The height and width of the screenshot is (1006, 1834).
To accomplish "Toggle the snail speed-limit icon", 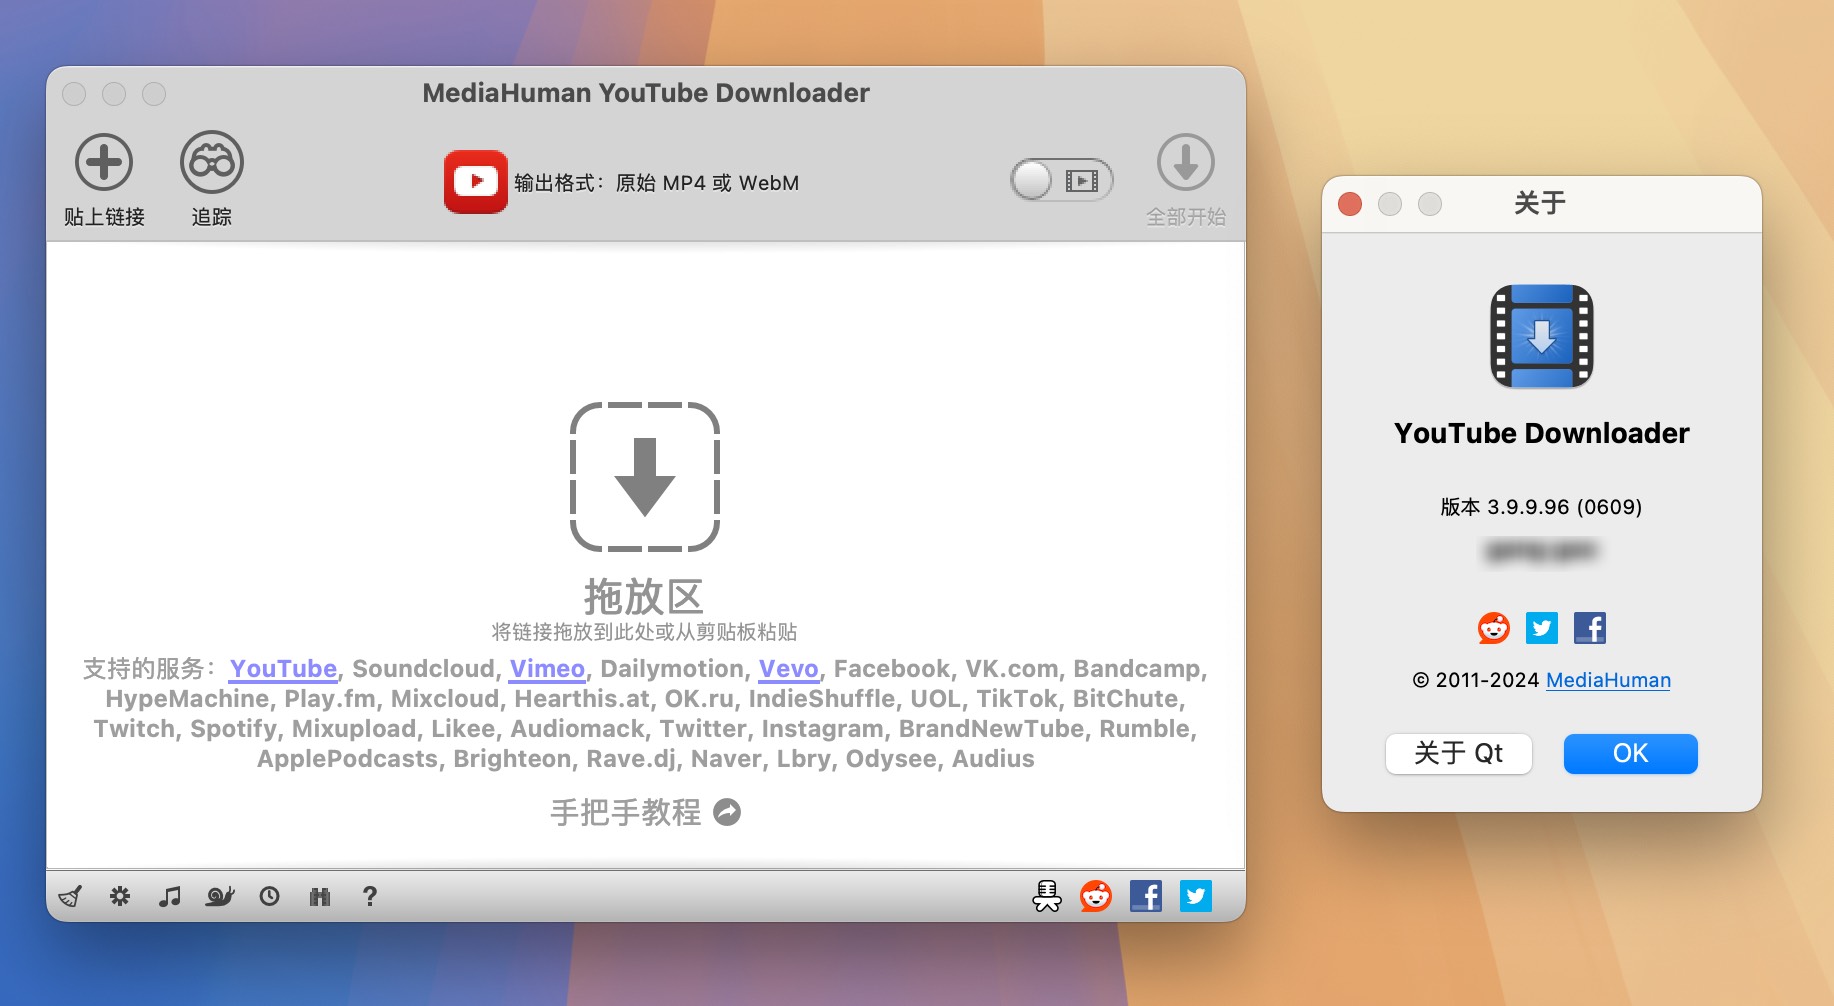I will click(x=220, y=896).
